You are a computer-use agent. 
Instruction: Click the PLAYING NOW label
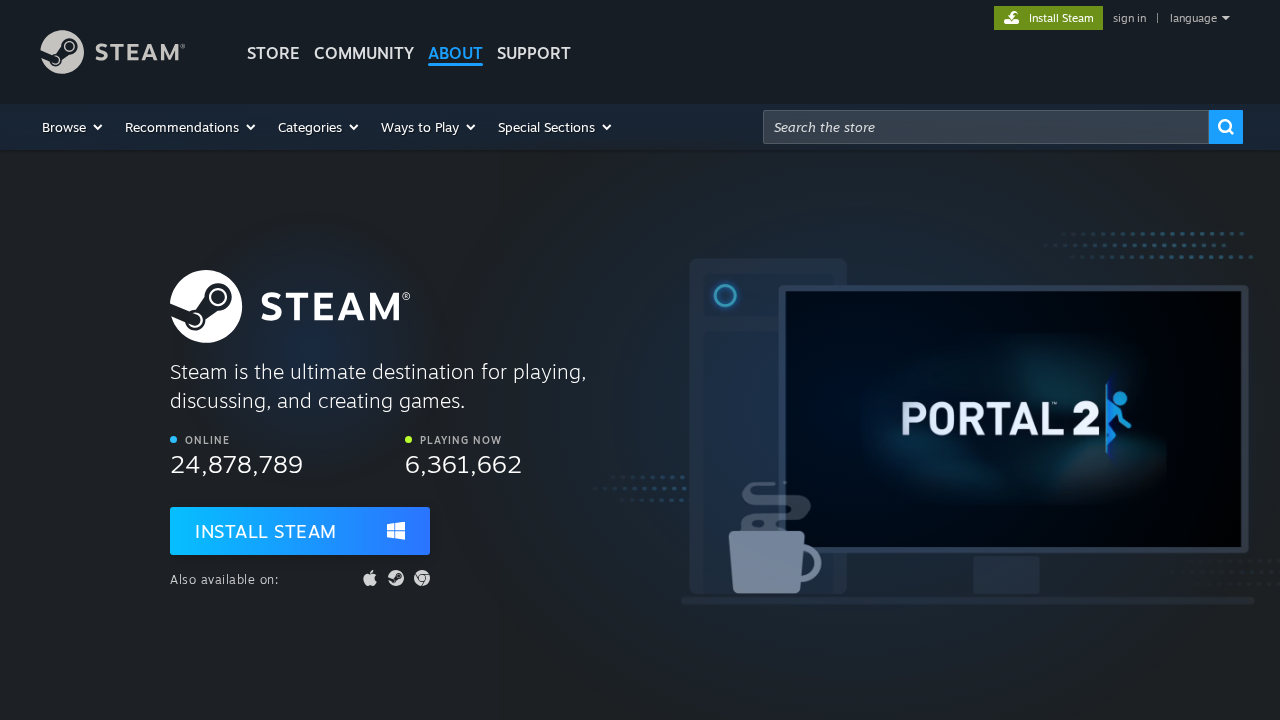[x=461, y=440]
